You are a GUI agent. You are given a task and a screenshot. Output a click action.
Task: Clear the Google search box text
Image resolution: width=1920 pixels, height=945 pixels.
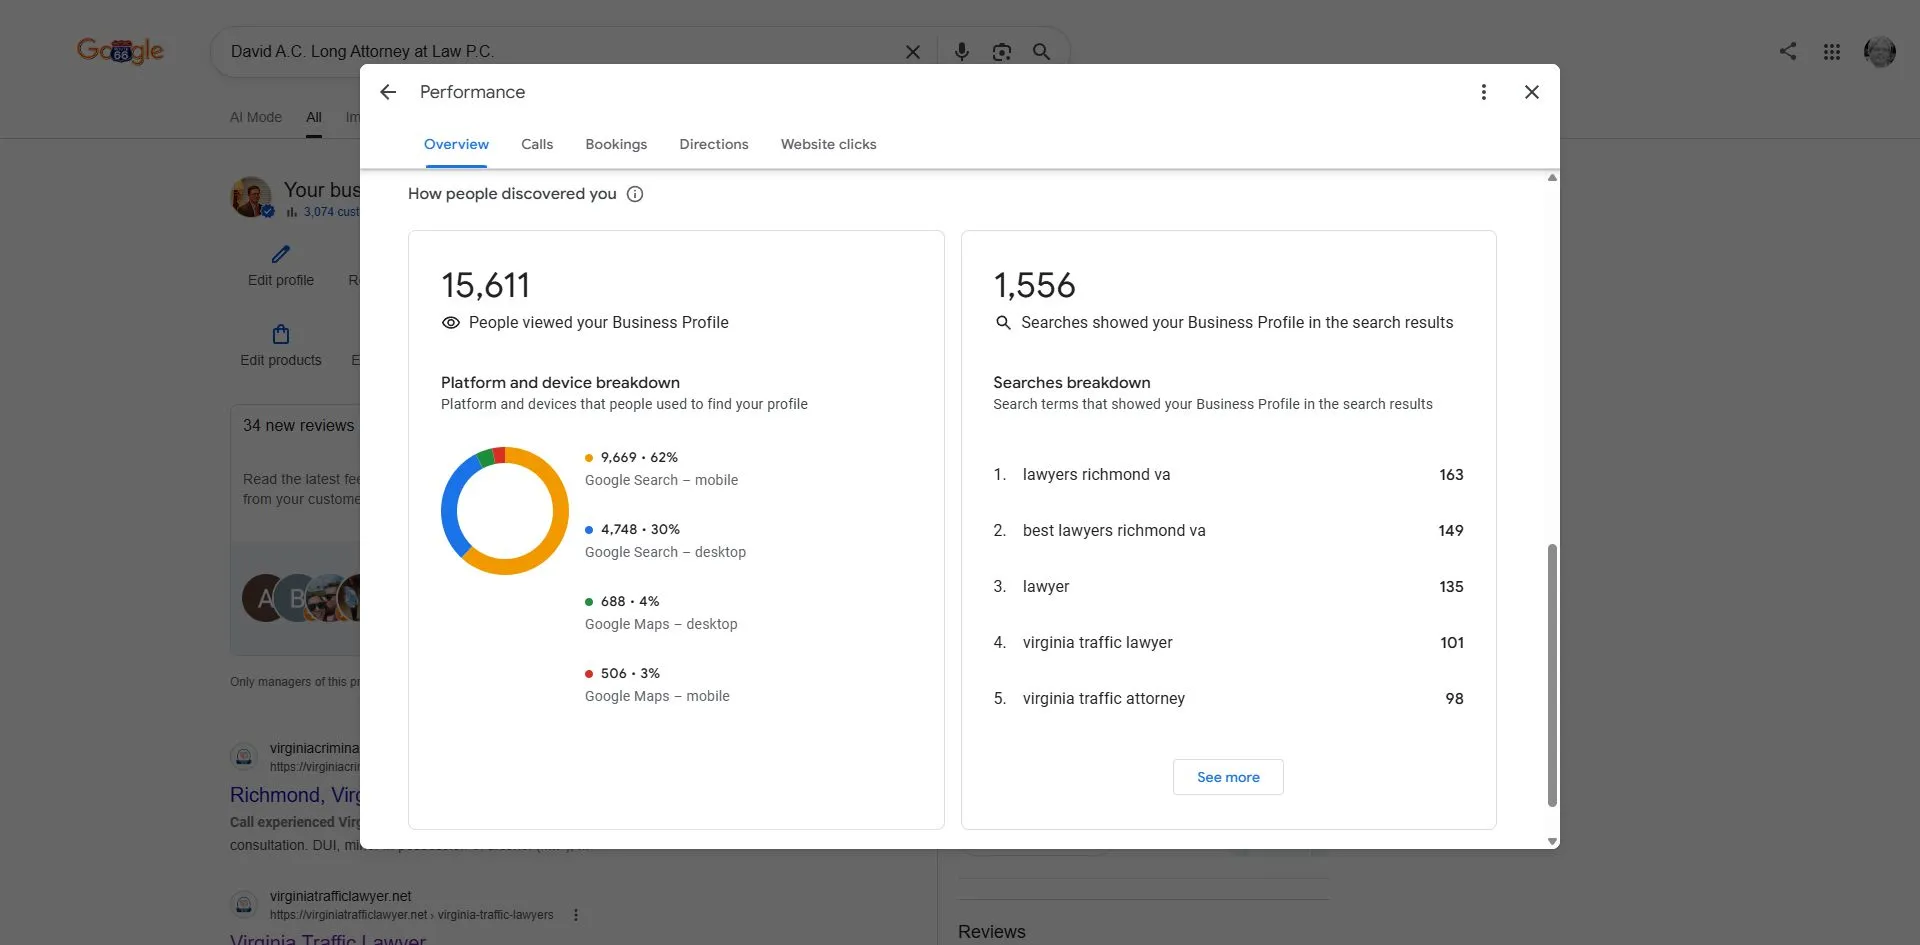(913, 52)
